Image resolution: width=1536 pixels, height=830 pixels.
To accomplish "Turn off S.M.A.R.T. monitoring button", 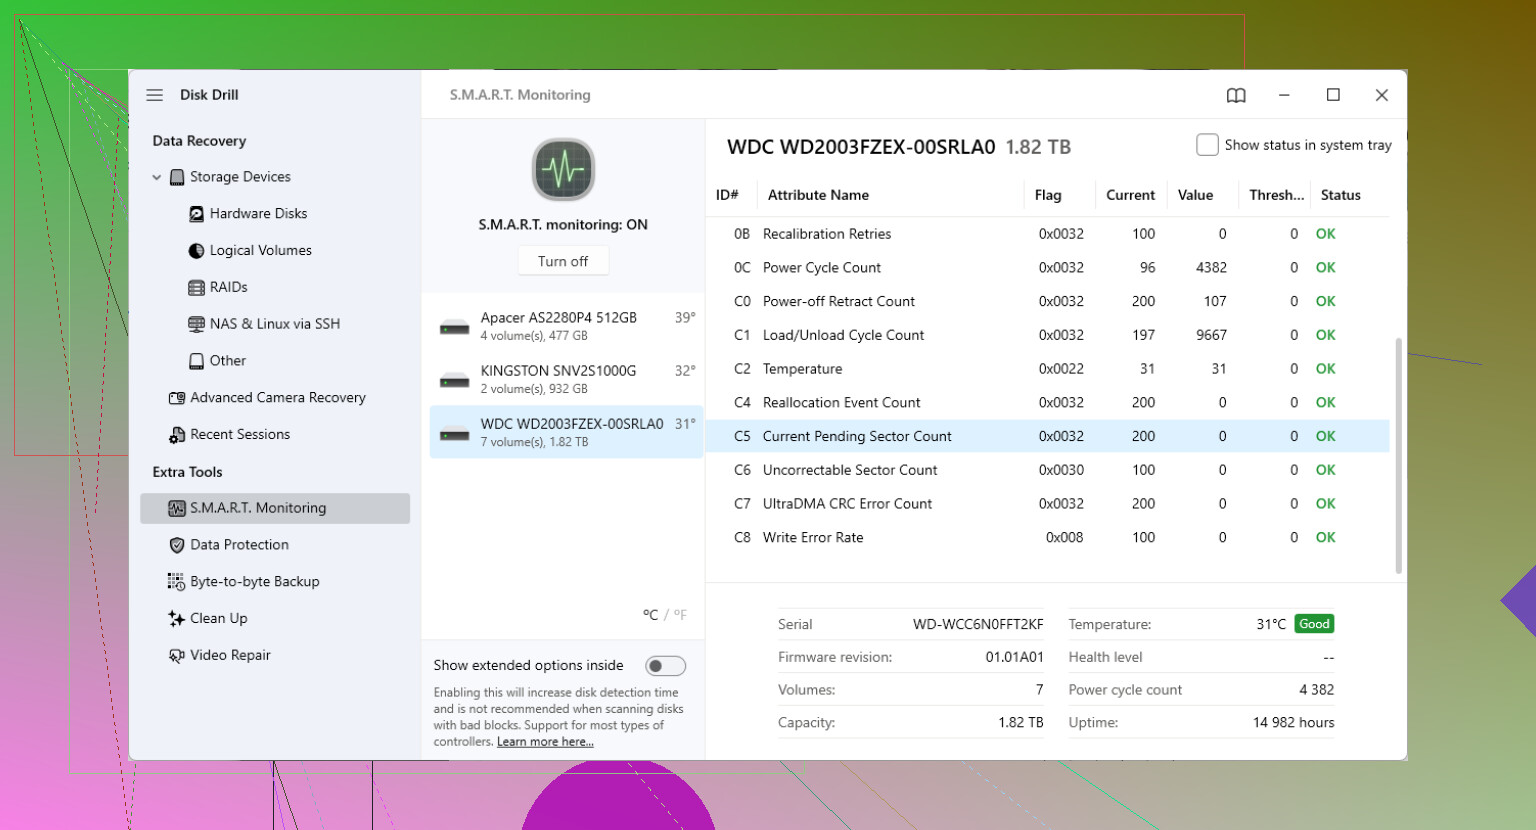I will [x=563, y=261].
